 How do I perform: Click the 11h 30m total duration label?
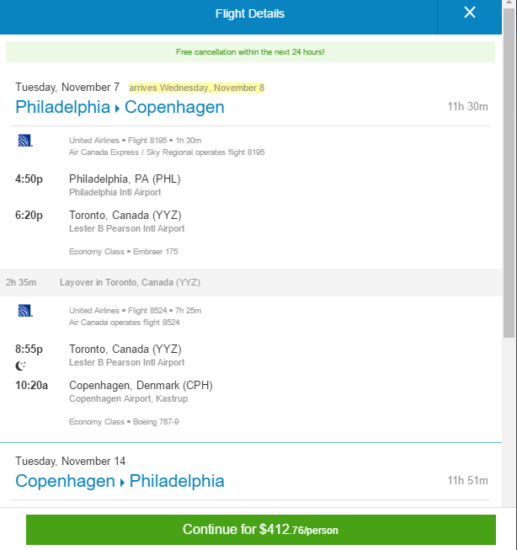[468, 107]
